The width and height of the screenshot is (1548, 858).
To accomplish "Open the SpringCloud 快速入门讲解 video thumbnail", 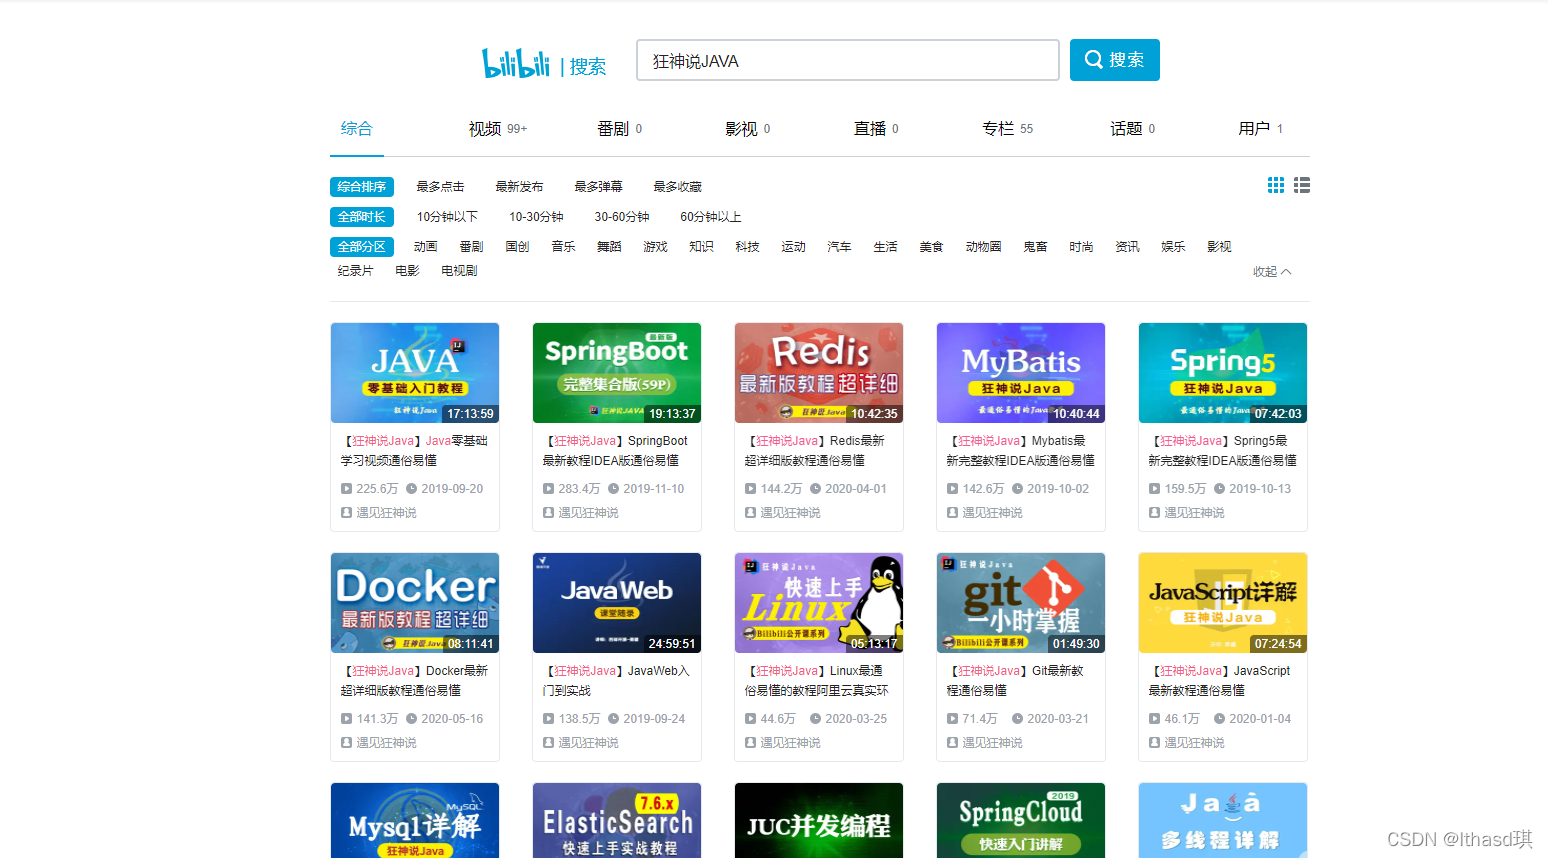I will (1021, 820).
